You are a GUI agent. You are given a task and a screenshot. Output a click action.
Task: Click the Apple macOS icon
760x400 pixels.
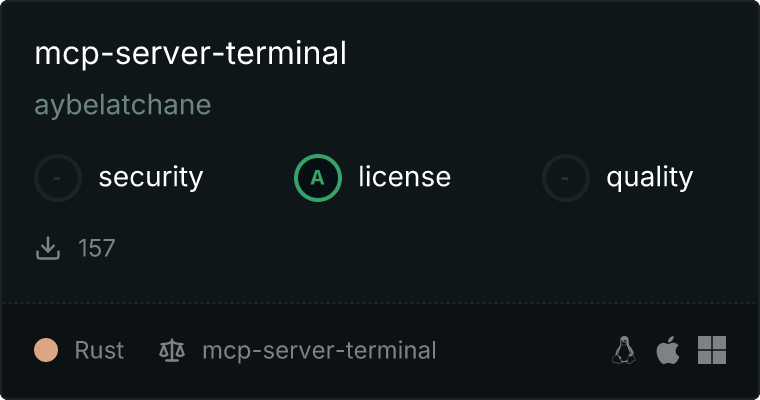tap(668, 350)
